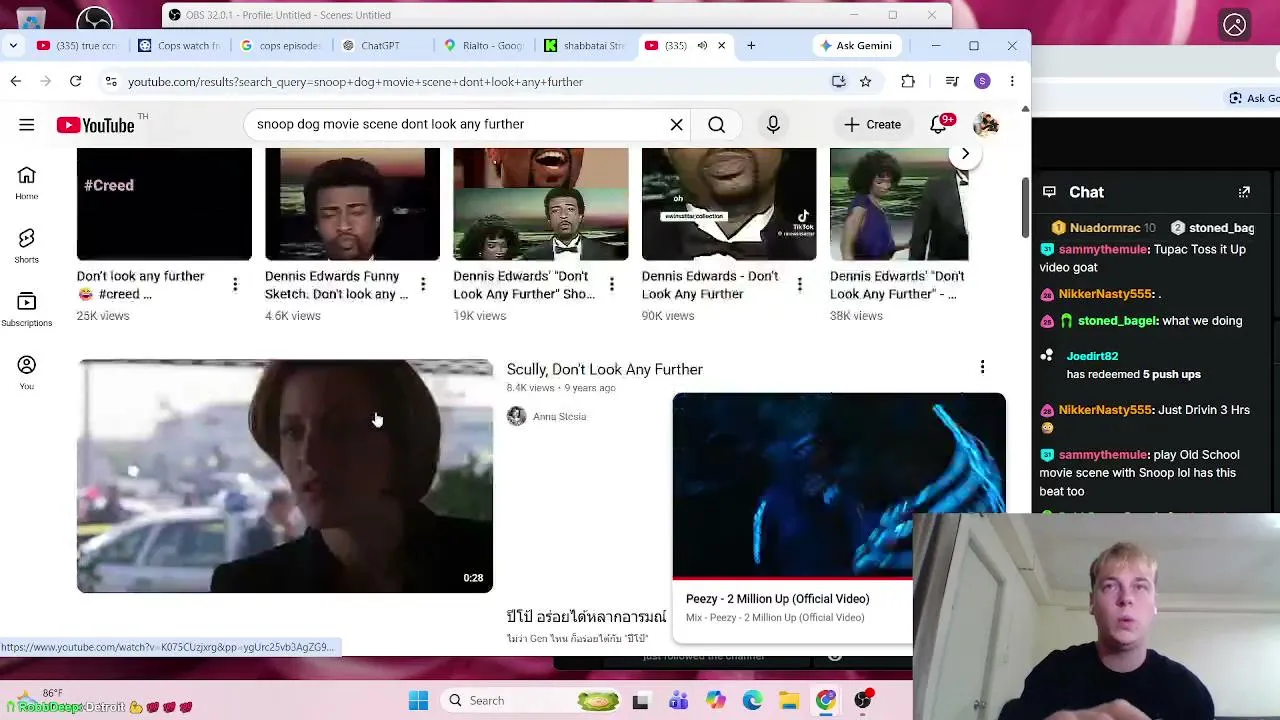1280x720 pixels.
Task: Close the active YouTube tab
Action: [721, 45]
